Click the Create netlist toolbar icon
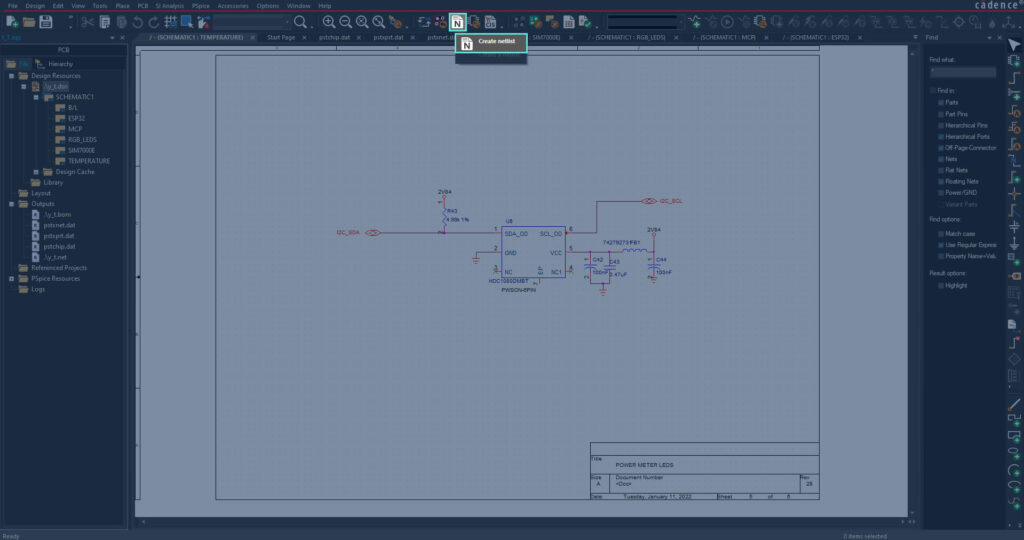 pos(457,21)
